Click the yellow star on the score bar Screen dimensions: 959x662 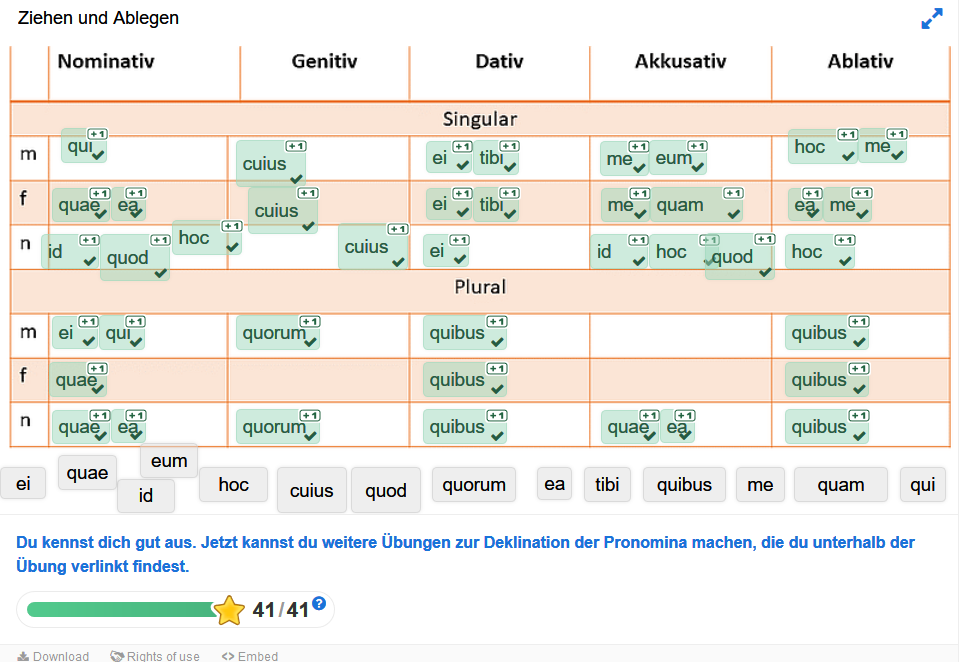pos(229,610)
